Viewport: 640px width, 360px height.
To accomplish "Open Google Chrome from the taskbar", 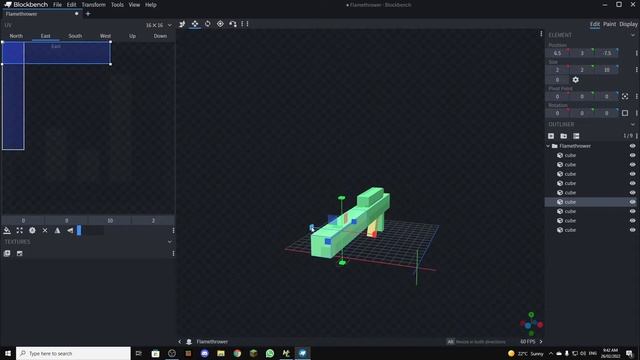I will pos(237,353).
